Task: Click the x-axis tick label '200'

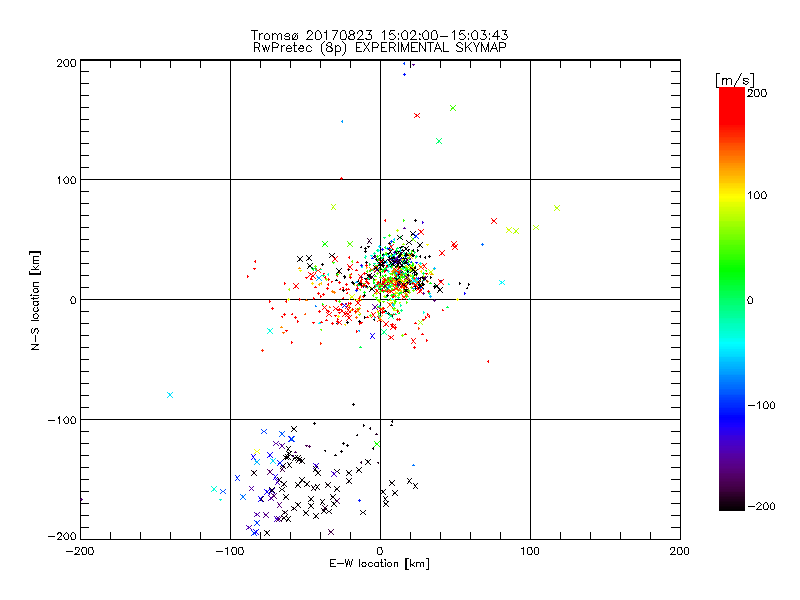Action: (x=680, y=551)
